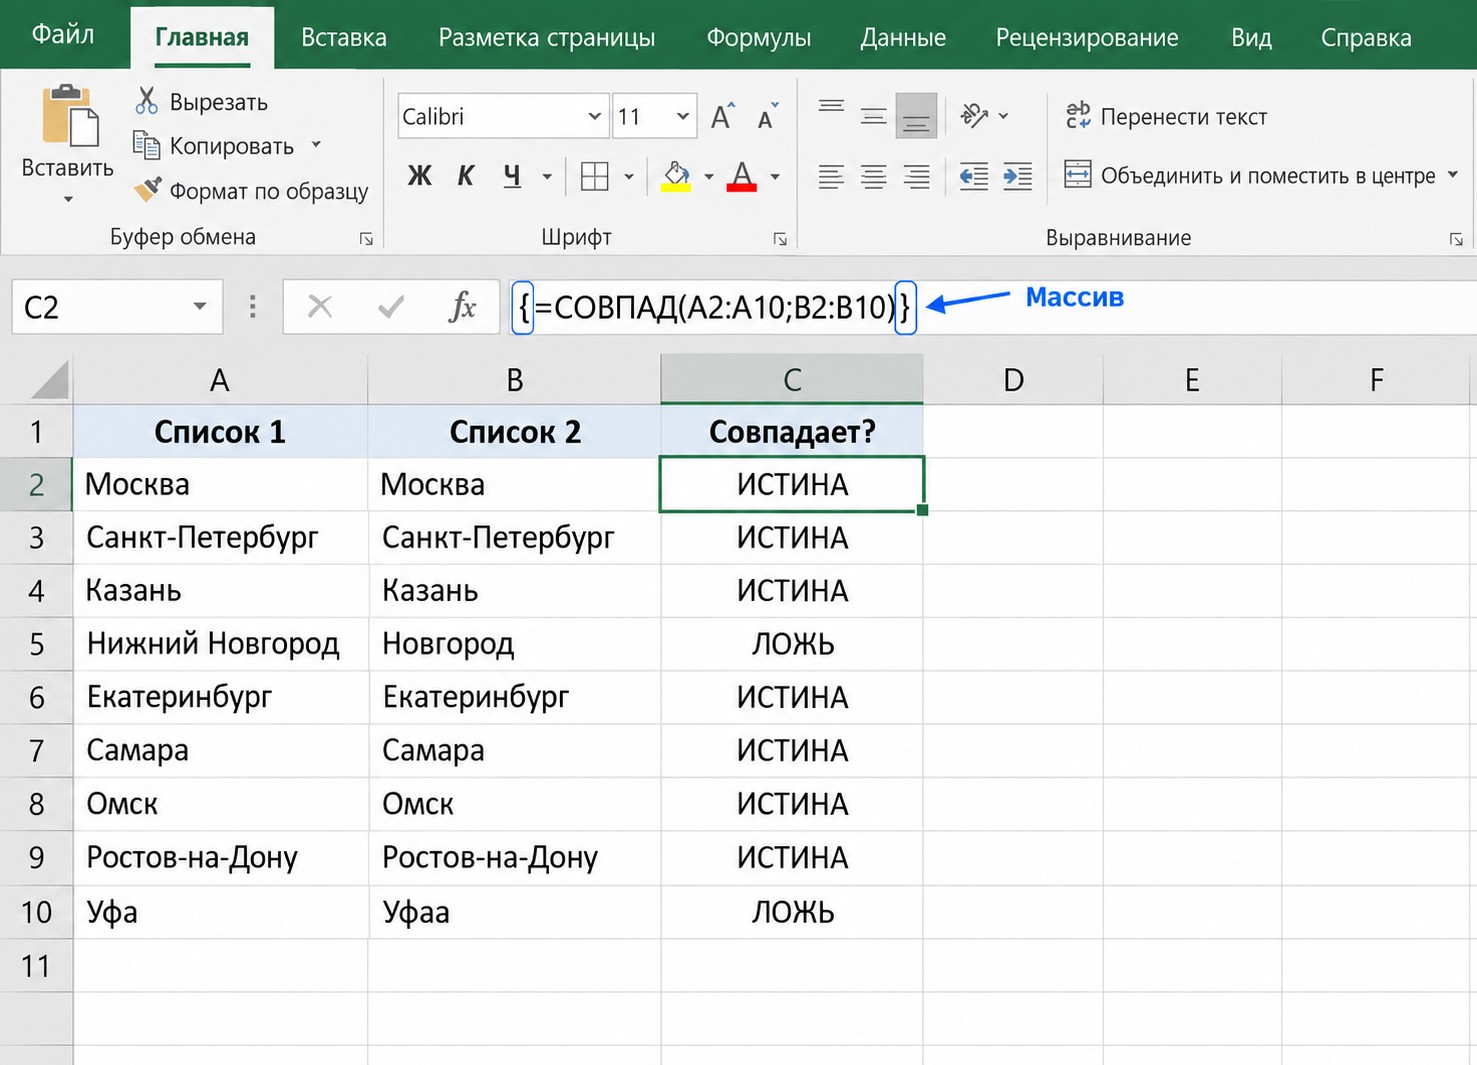Open the Calibri font name dropdown

(594, 117)
